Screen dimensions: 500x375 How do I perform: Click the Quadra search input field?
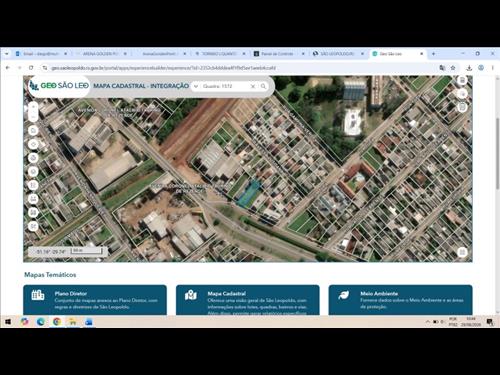tap(224, 86)
